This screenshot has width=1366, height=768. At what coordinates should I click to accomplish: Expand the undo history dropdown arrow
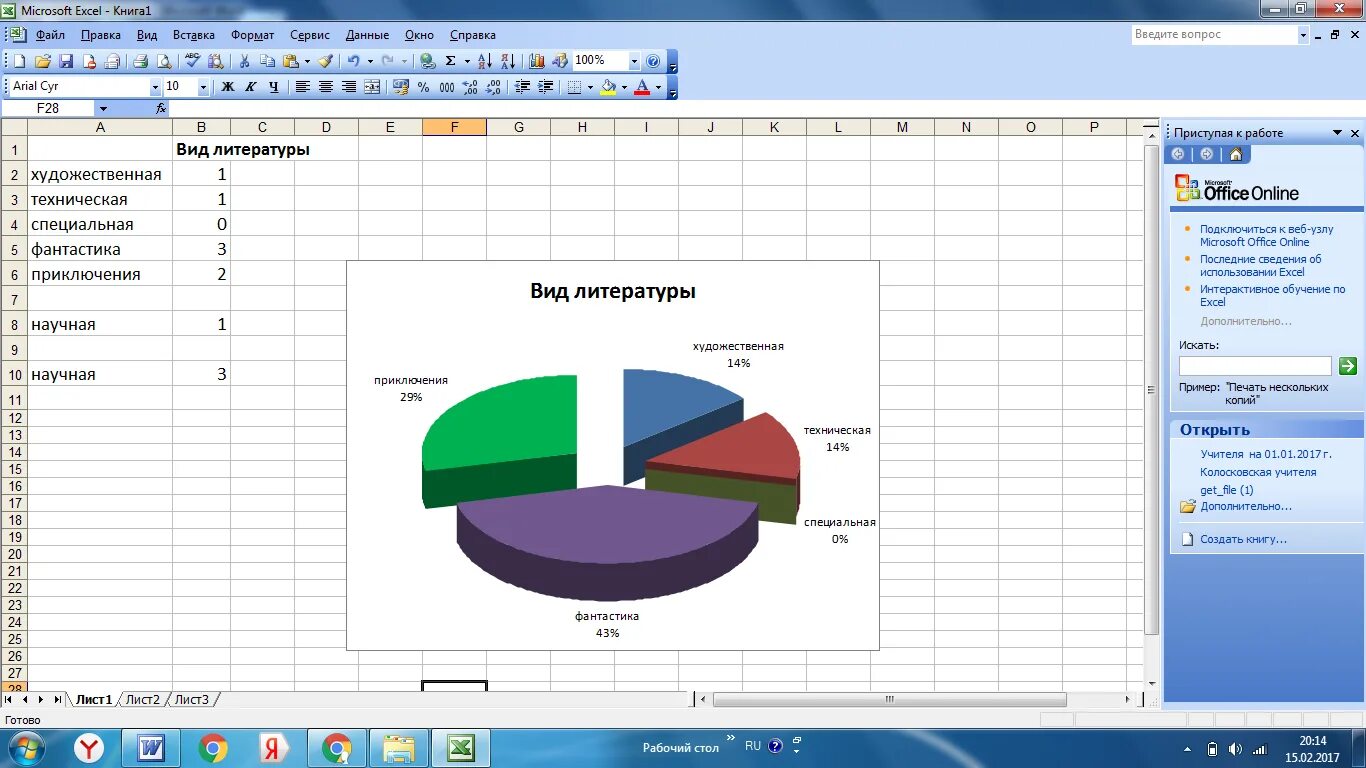pyautogui.click(x=370, y=61)
